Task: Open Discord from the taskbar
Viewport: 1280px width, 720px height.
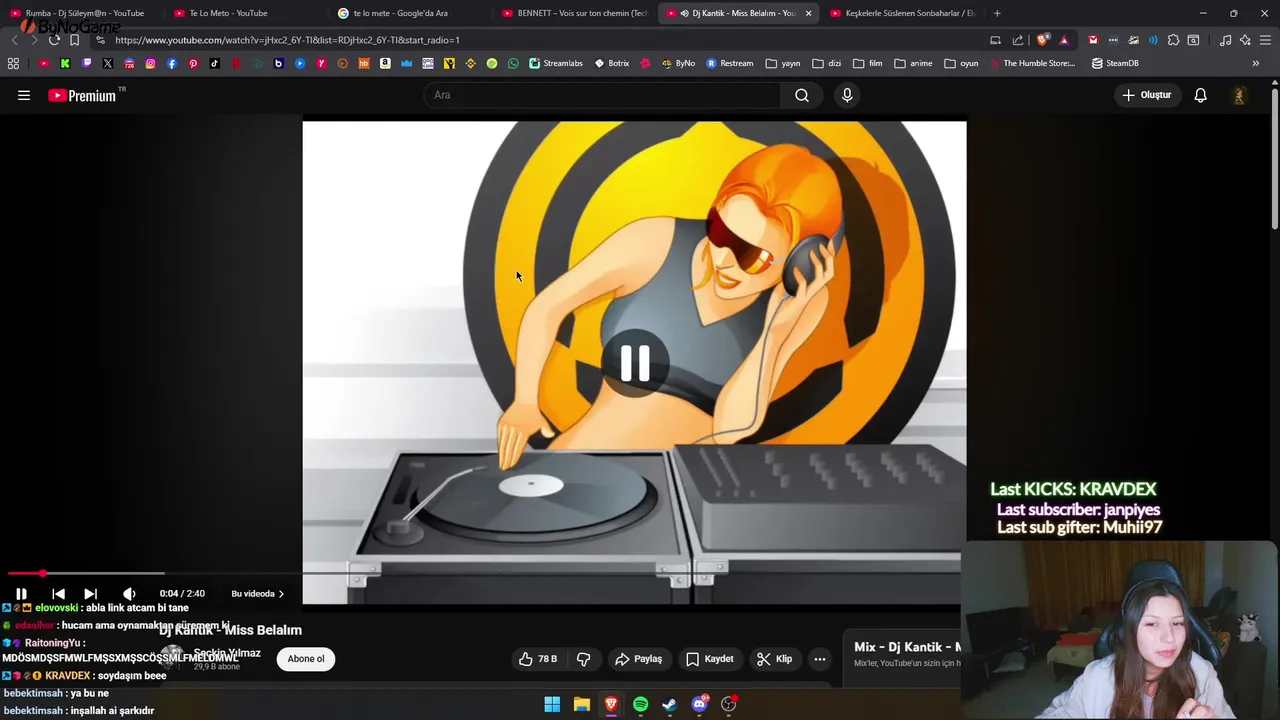Action: pyautogui.click(x=699, y=704)
